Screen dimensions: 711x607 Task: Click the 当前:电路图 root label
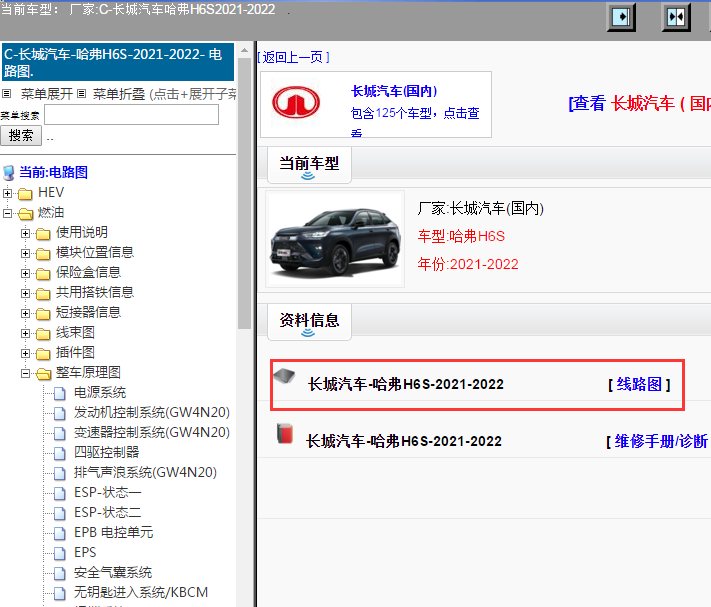point(54,172)
